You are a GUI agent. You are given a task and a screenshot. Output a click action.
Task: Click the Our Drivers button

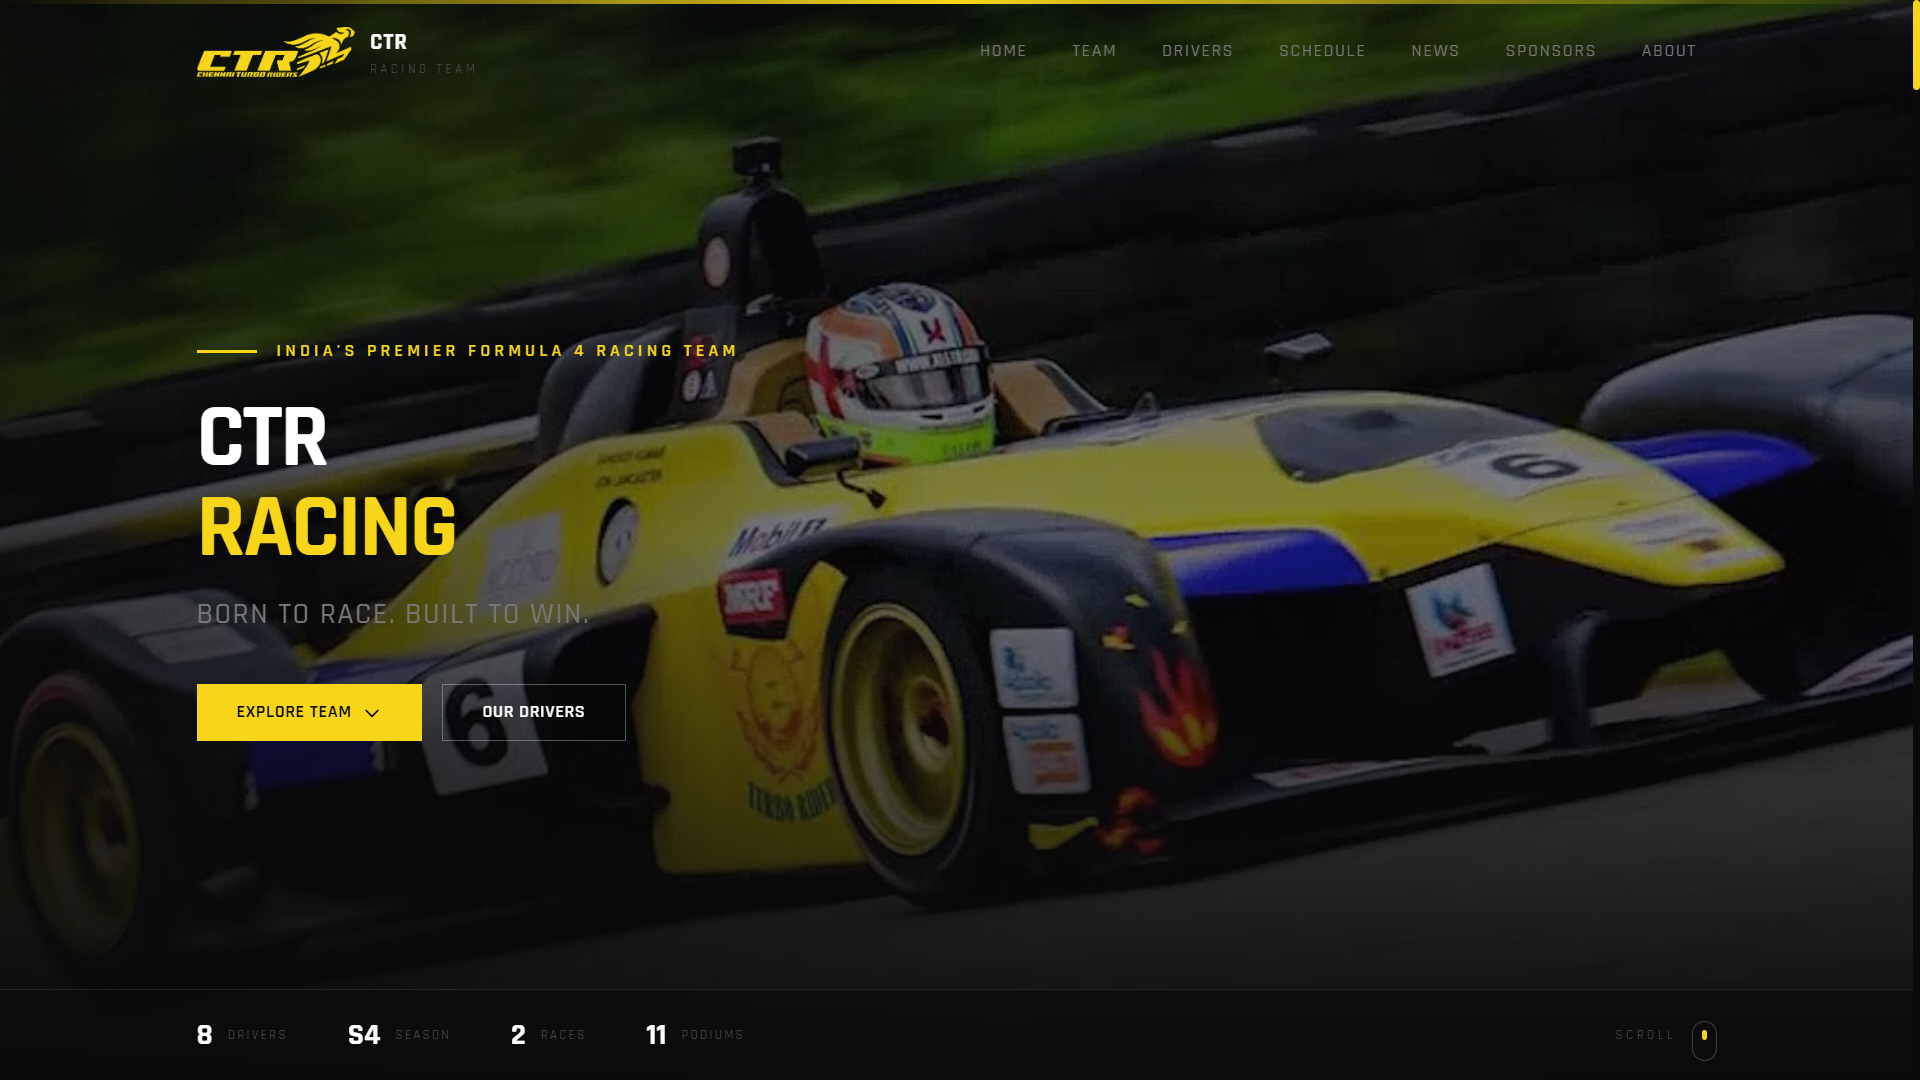534,712
